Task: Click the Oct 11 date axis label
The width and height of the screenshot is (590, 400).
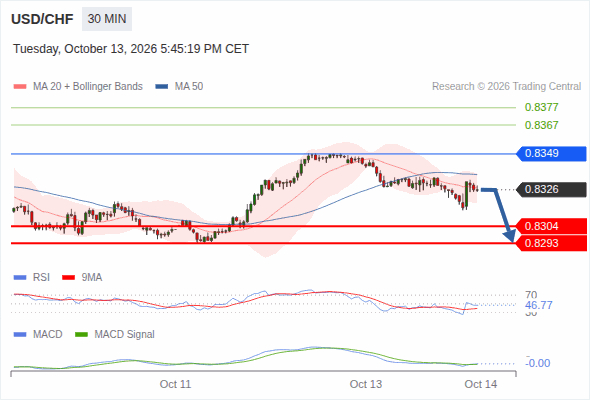Action: (175, 384)
